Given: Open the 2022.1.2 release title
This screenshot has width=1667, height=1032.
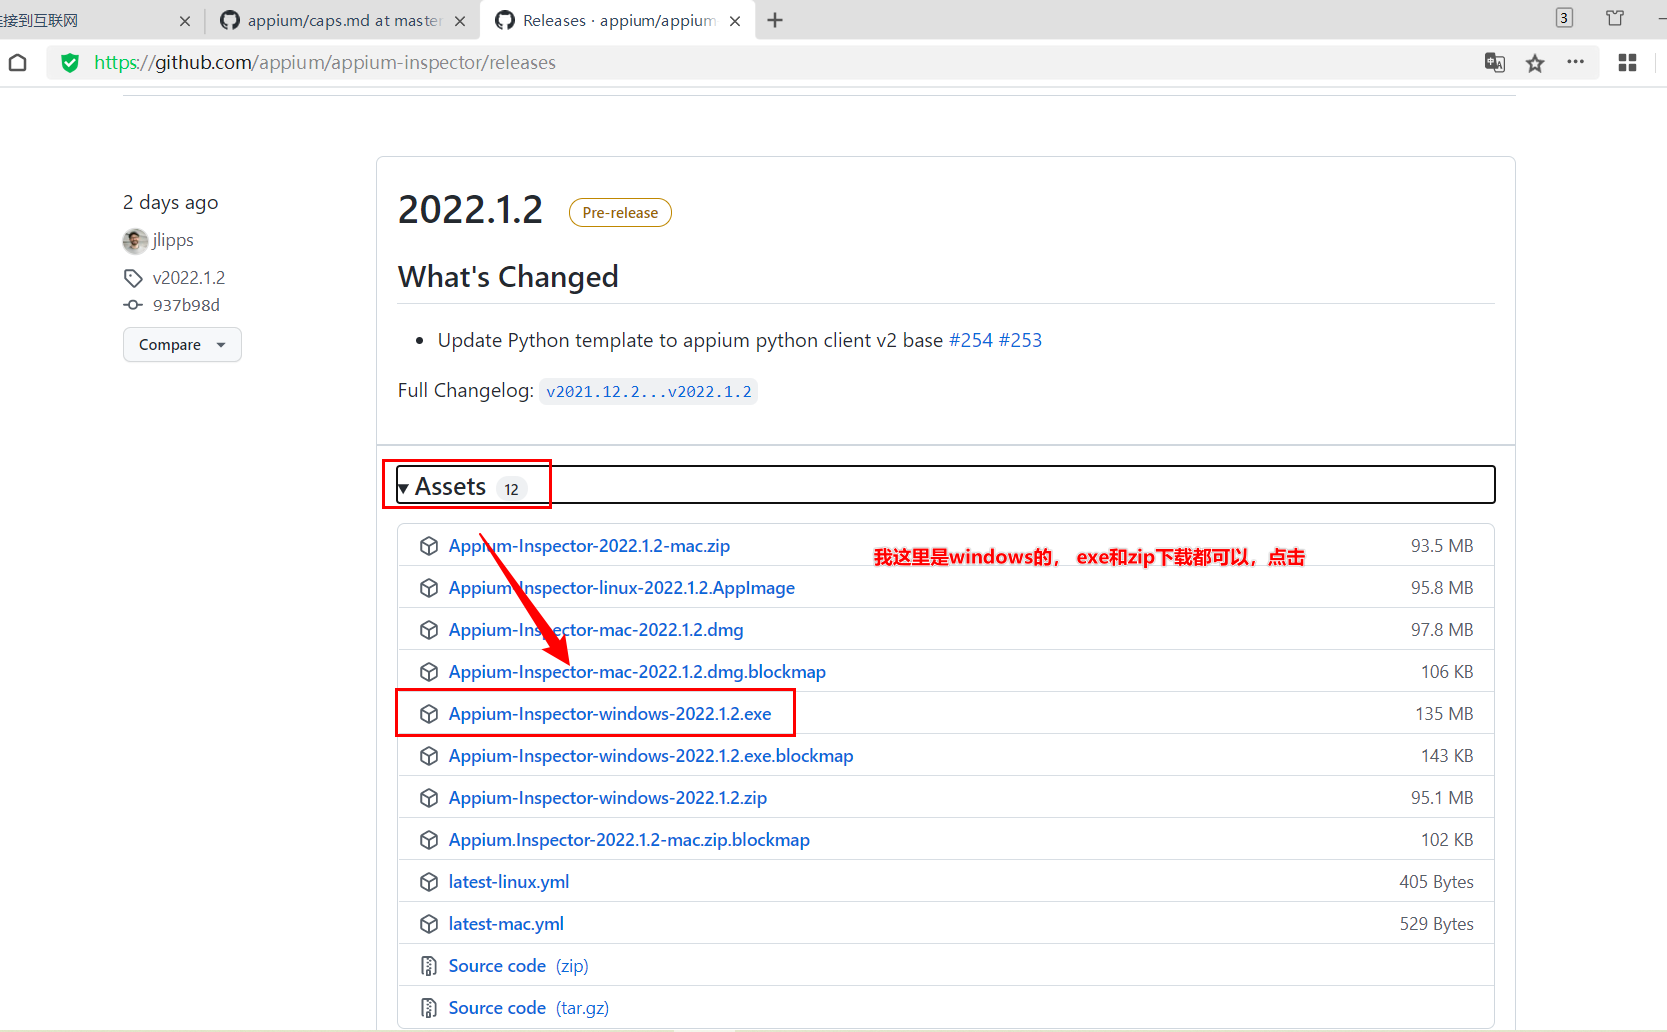Looking at the screenshot, I should coord(470,210).
